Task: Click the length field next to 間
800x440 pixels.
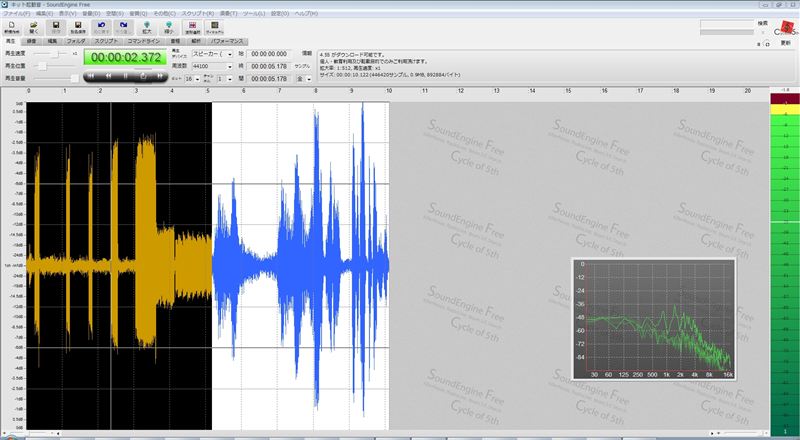Action: pyautogui.click(x=269, y=79)
